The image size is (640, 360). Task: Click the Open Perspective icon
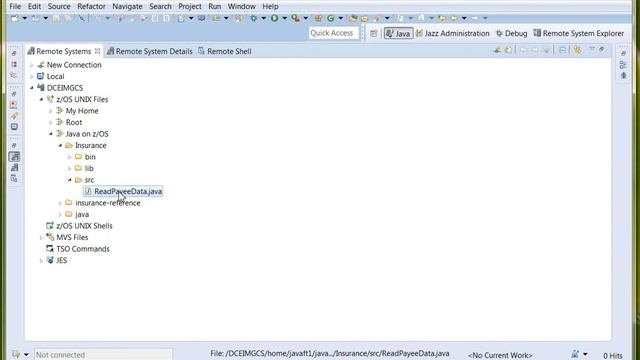coord(373,33)
